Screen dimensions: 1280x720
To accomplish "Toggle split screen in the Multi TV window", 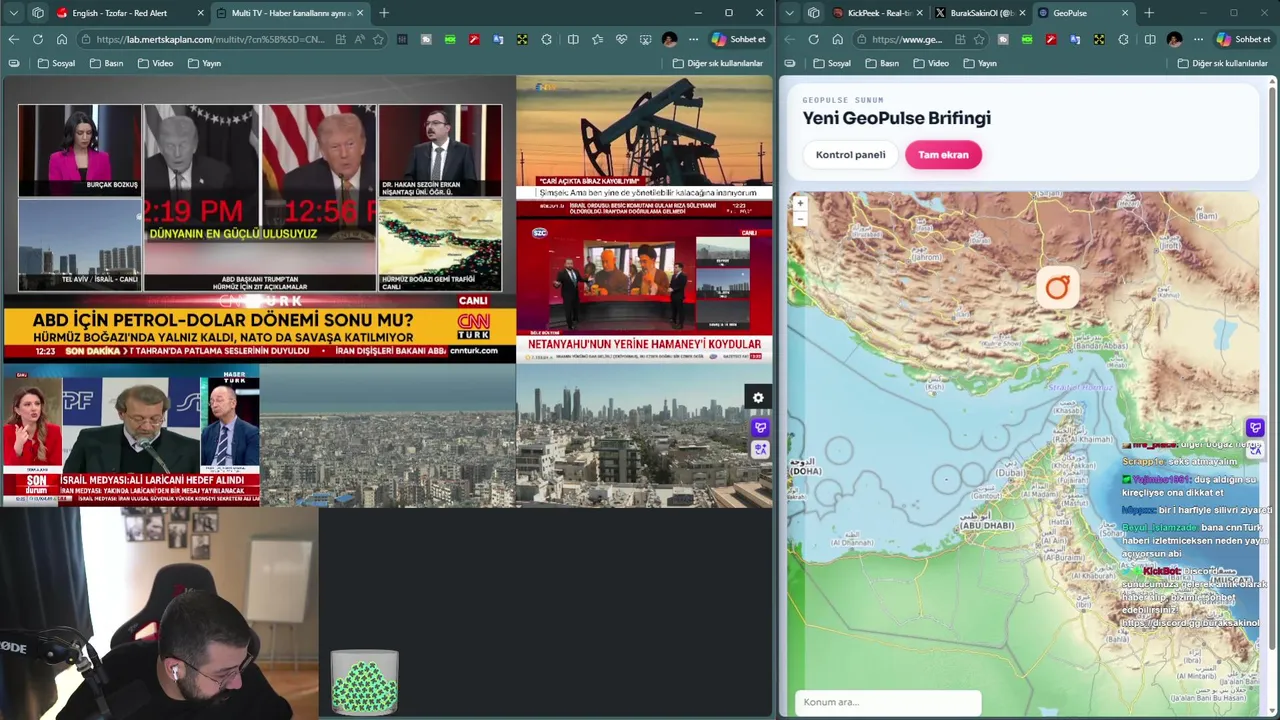I will 573,39.
